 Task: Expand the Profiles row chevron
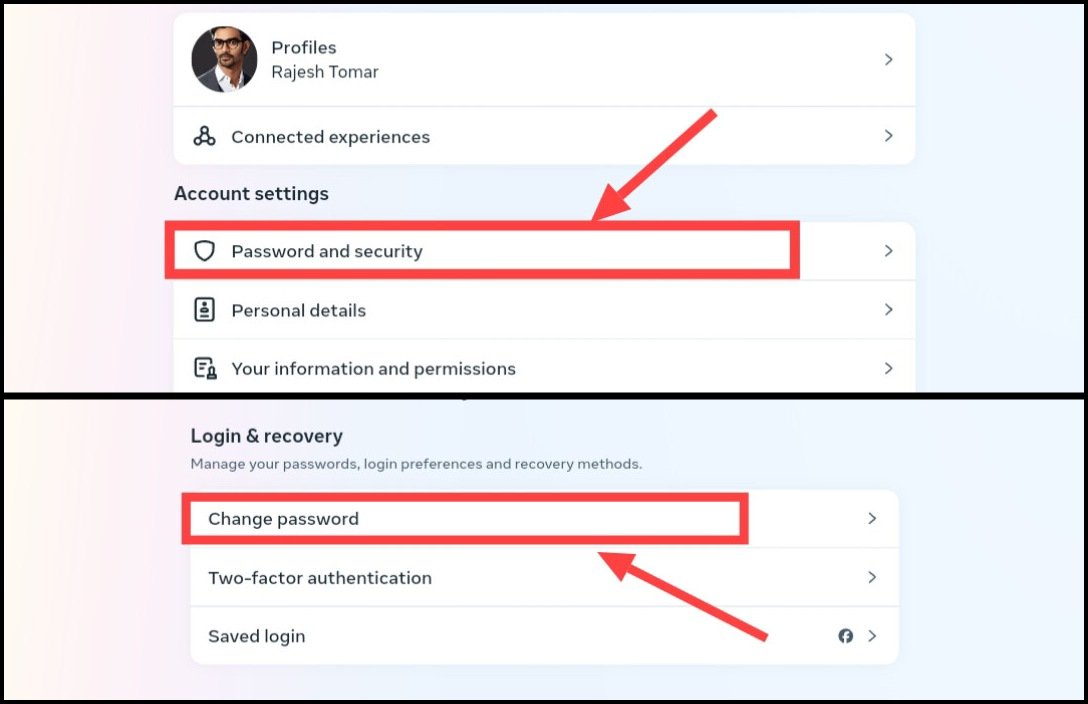point(888,60)
